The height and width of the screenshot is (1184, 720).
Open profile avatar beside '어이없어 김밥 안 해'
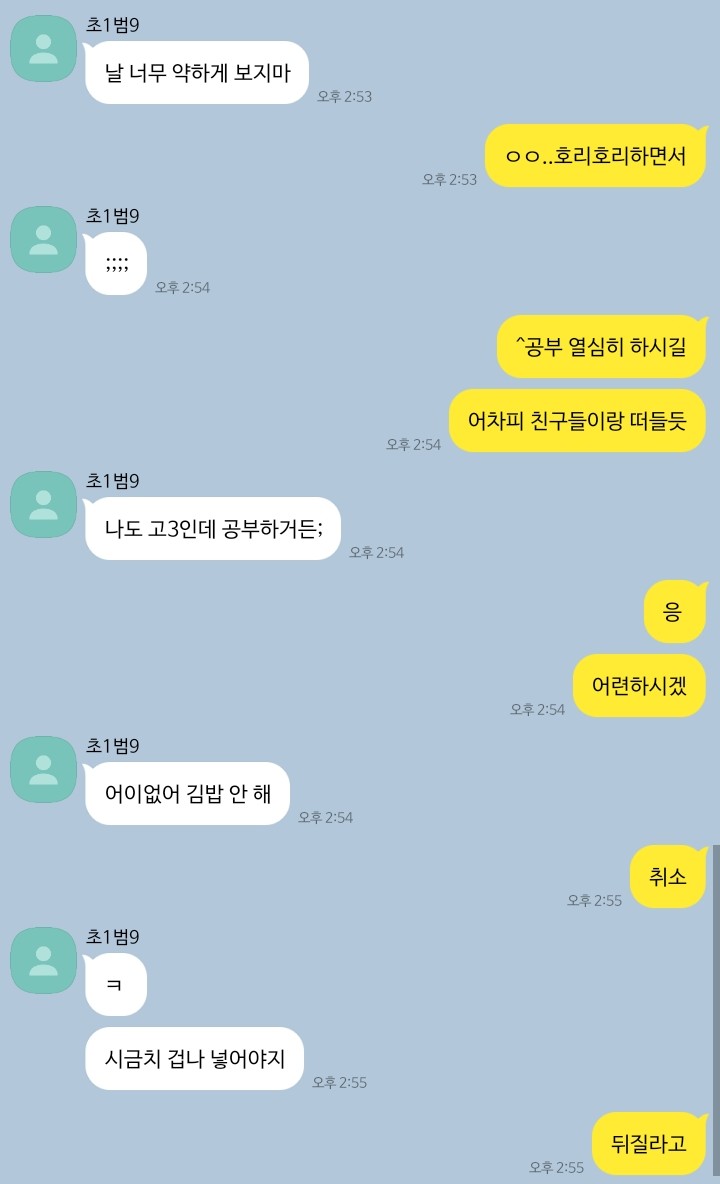(43, 769)
